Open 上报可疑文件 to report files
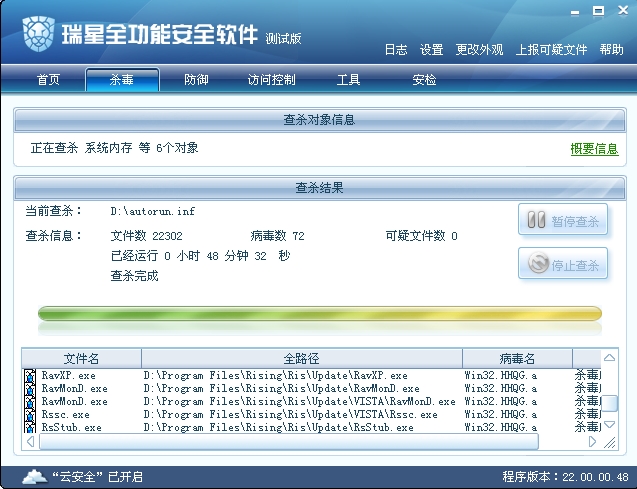The width and height of the screenshot is (637, 489). pos(551,50)
